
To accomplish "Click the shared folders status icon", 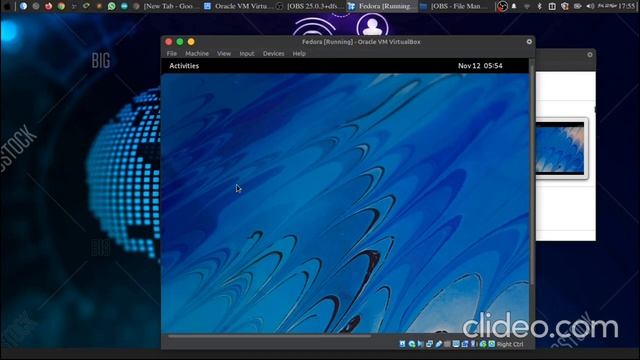I will click(x=447, y=344).
